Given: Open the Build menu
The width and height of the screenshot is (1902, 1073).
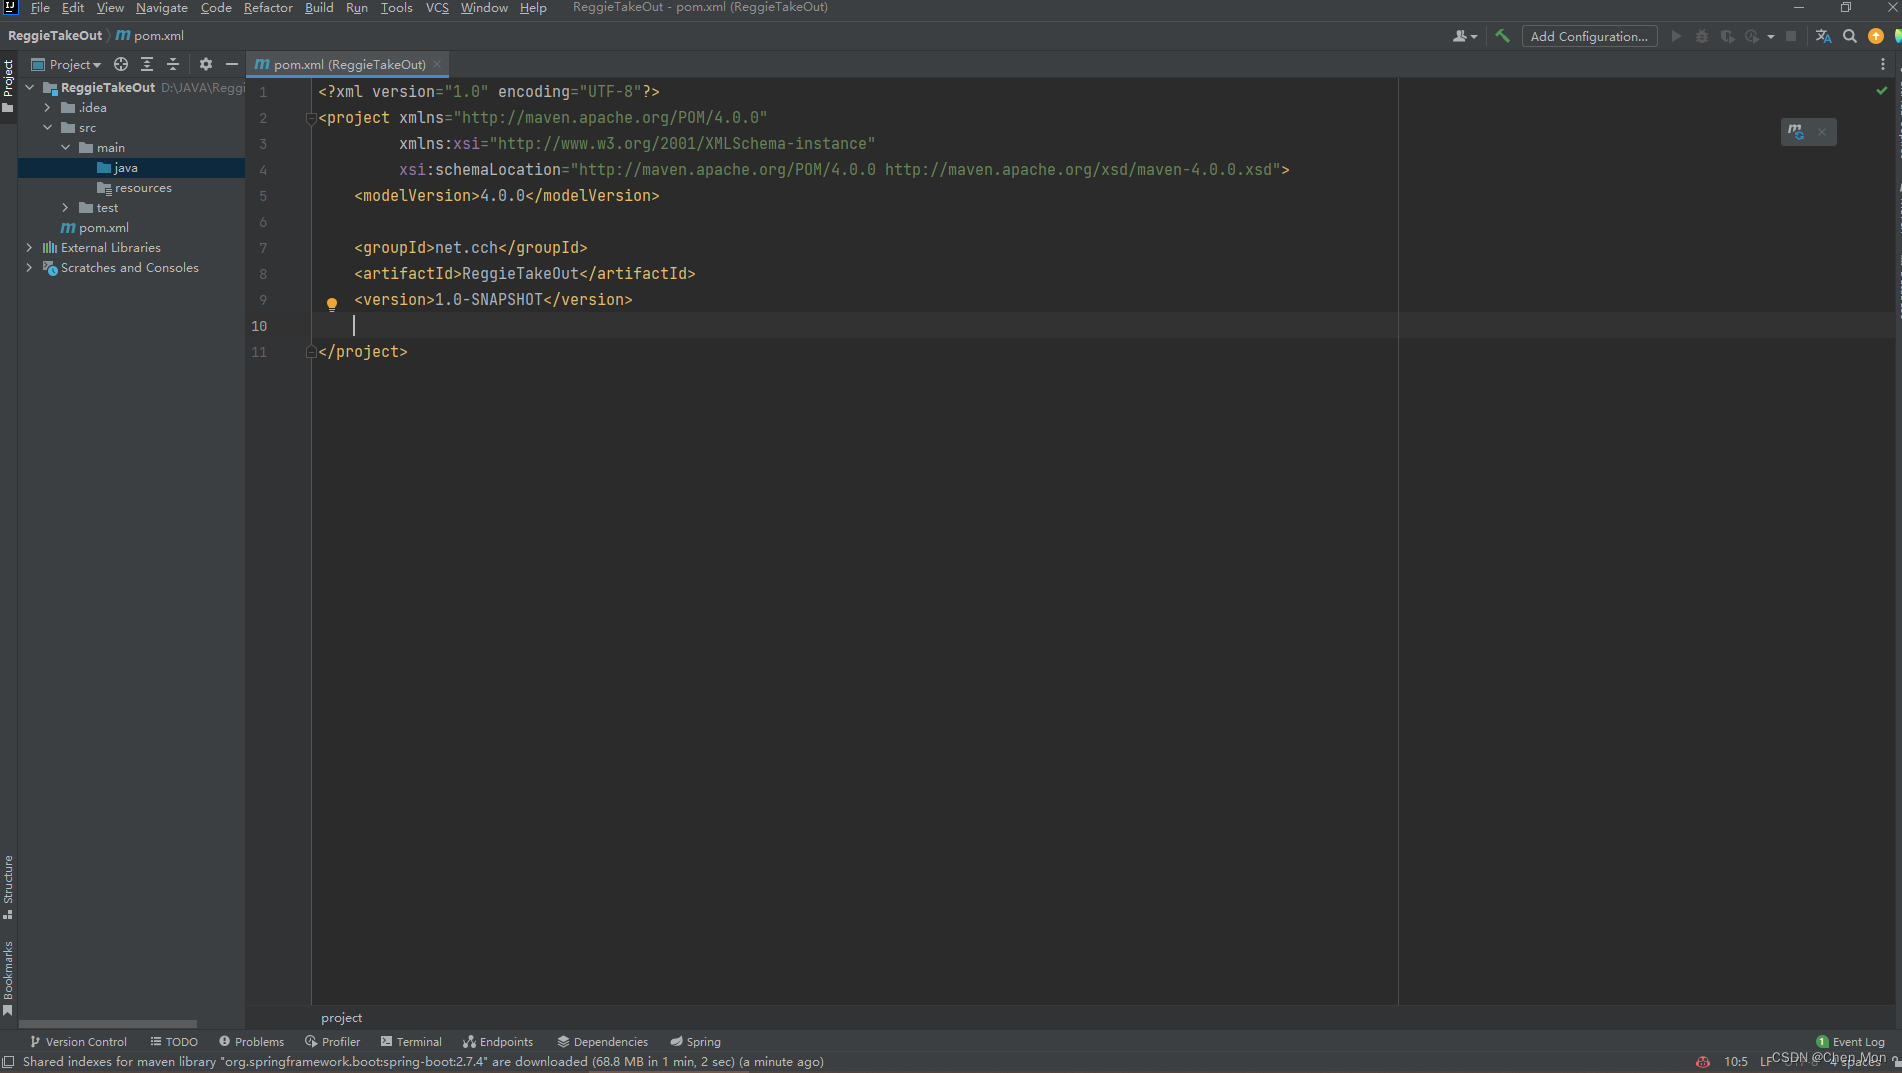Looking at the screenshot, I should (x=319, y=8).
